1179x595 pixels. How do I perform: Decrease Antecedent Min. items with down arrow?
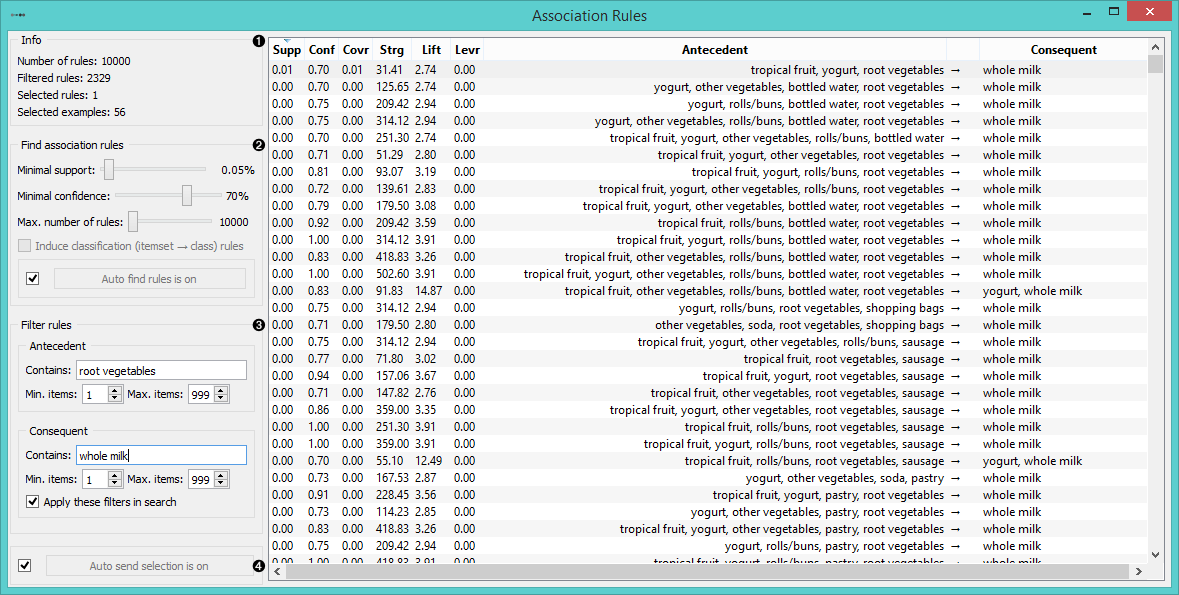pyautogui.click(x=115, y=399)
